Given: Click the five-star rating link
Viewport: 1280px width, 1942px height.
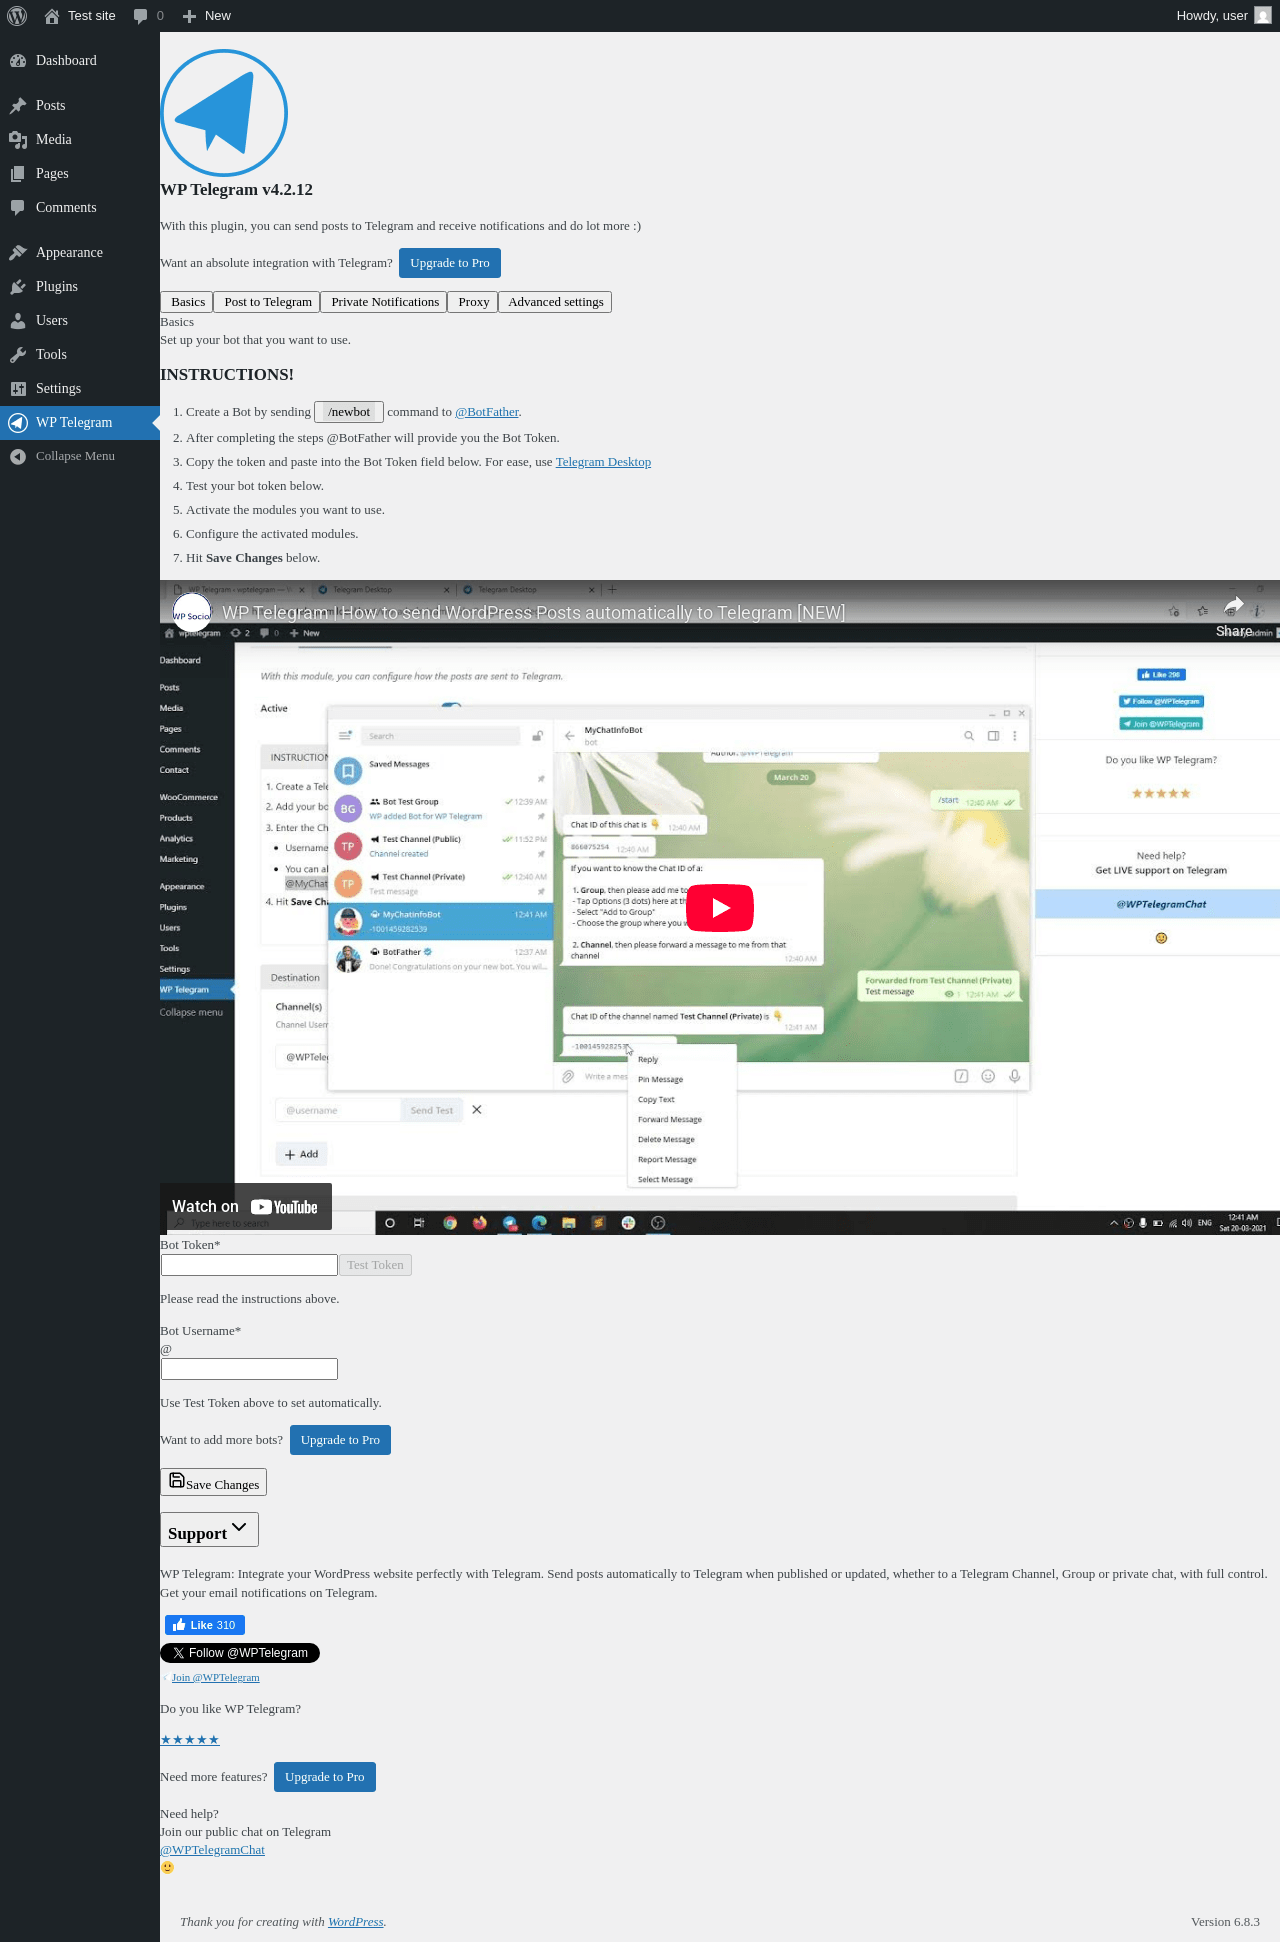Looking at the screenshot, I should coord(190,1740).
